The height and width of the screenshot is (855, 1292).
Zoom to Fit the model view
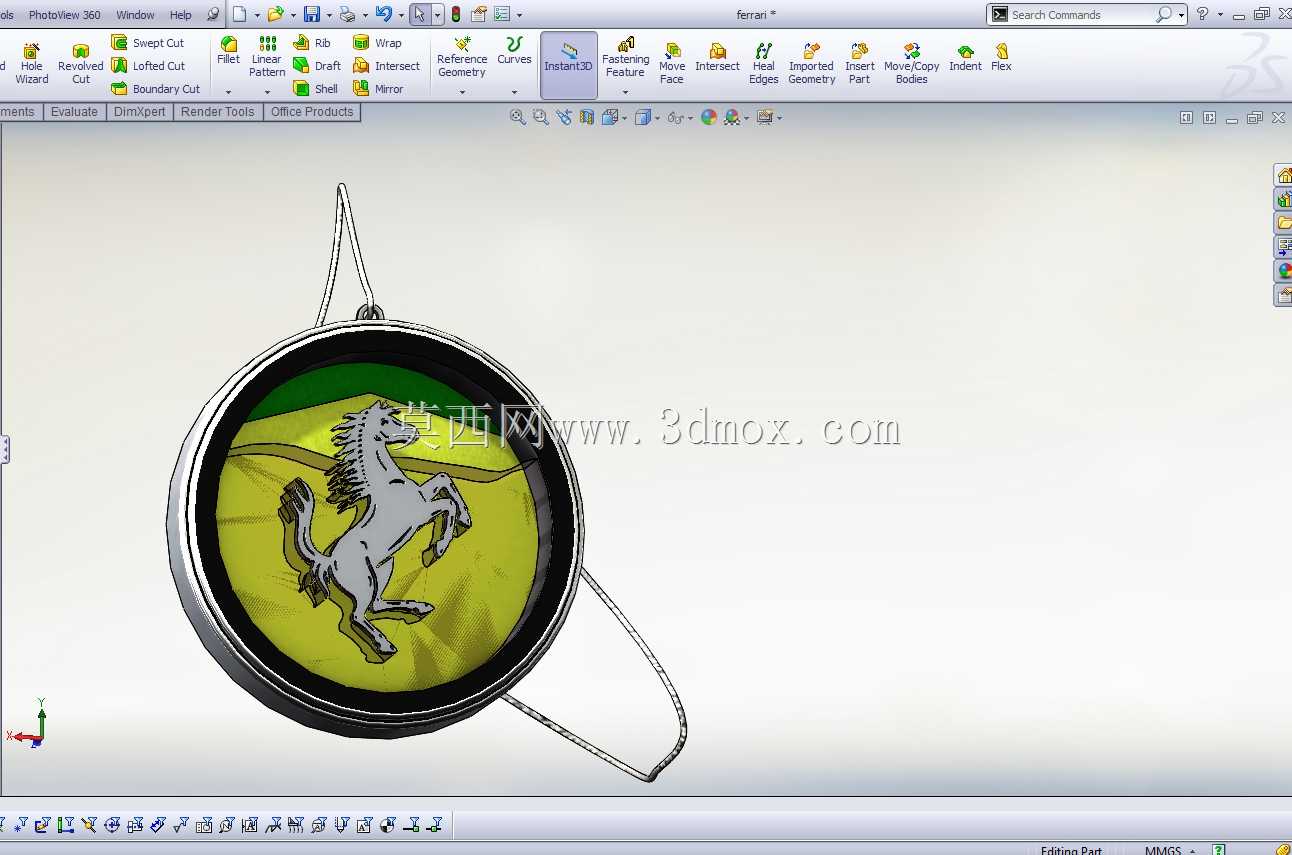coord(518,117)
